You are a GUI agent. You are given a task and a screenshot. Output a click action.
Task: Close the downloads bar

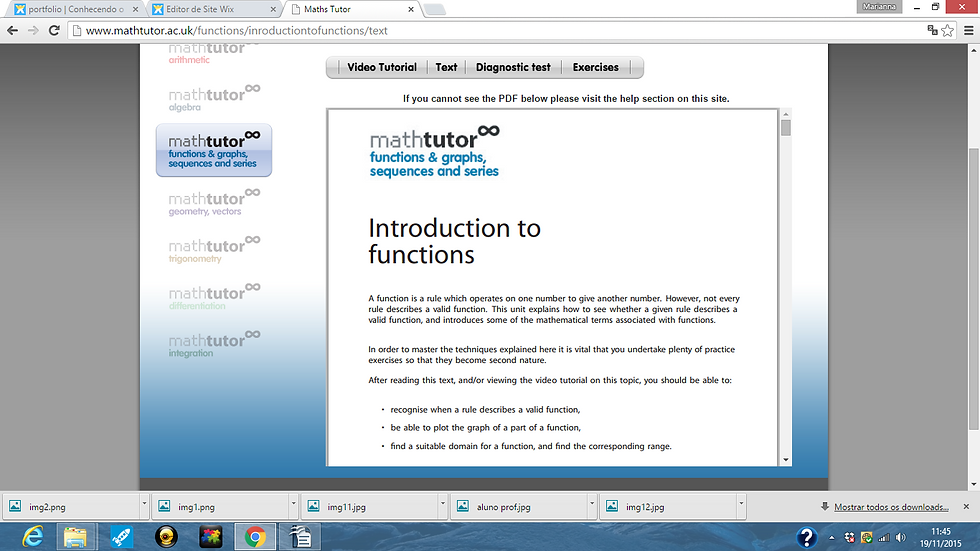point(966,507)
